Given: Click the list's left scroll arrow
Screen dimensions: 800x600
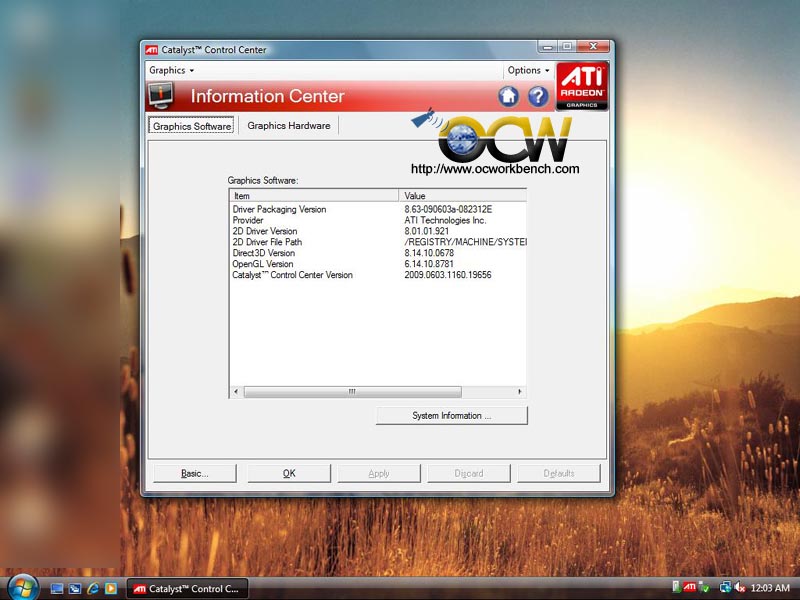Looking at the screenshot, I should pyautogui.click(x=236, y=391).
